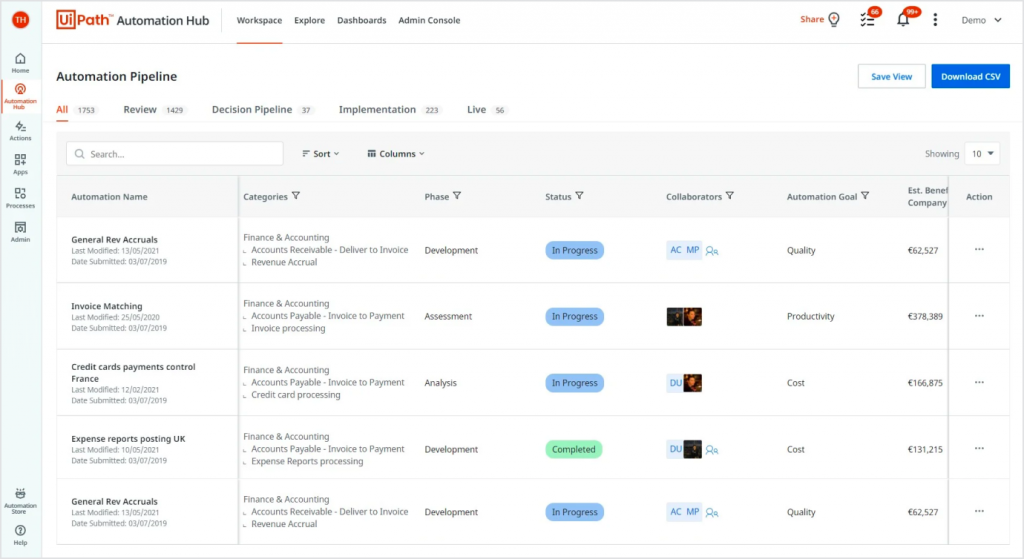Open Actions in the sidebar
Viewport: 1024px width, 559px height.
(x=20, y=131)
